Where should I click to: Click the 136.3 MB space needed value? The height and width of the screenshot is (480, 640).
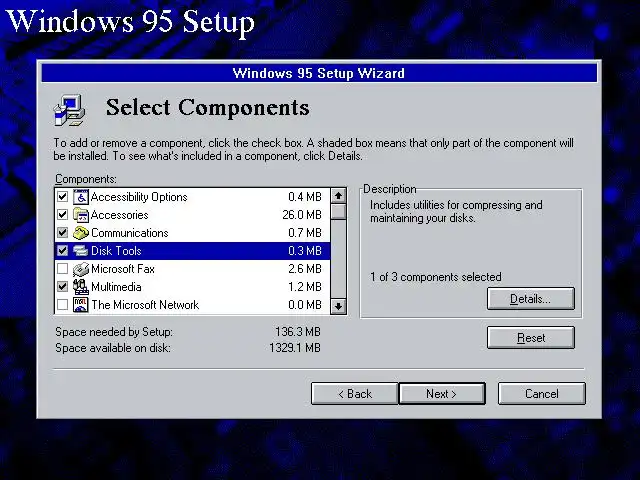click(298, 331)
